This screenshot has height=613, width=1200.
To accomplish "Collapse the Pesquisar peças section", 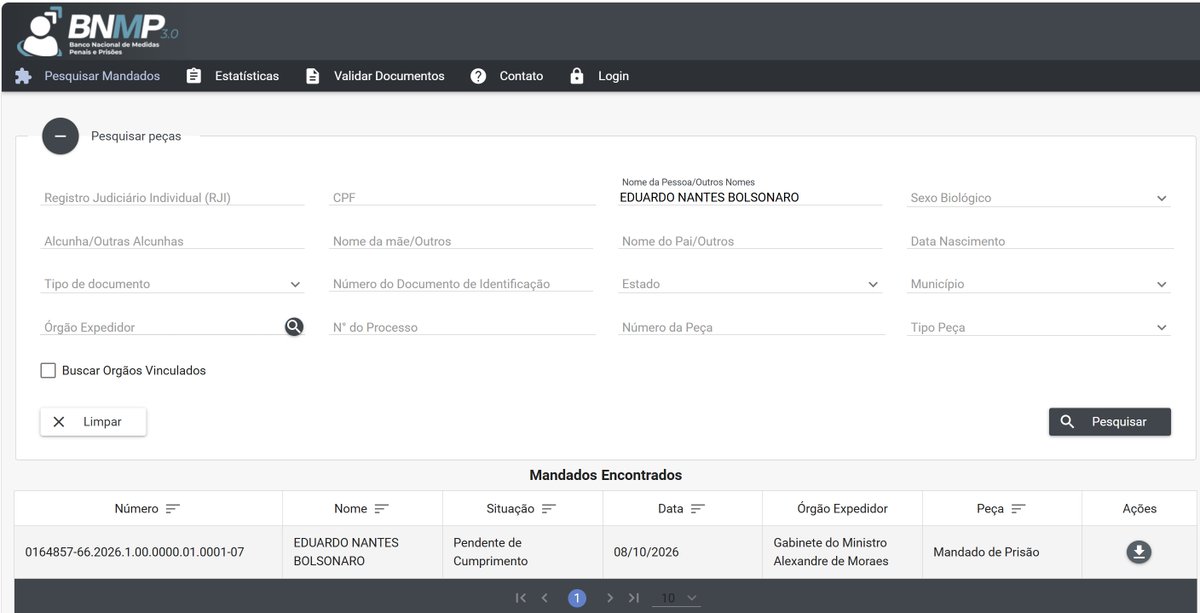I will click(x=60, y=136).
